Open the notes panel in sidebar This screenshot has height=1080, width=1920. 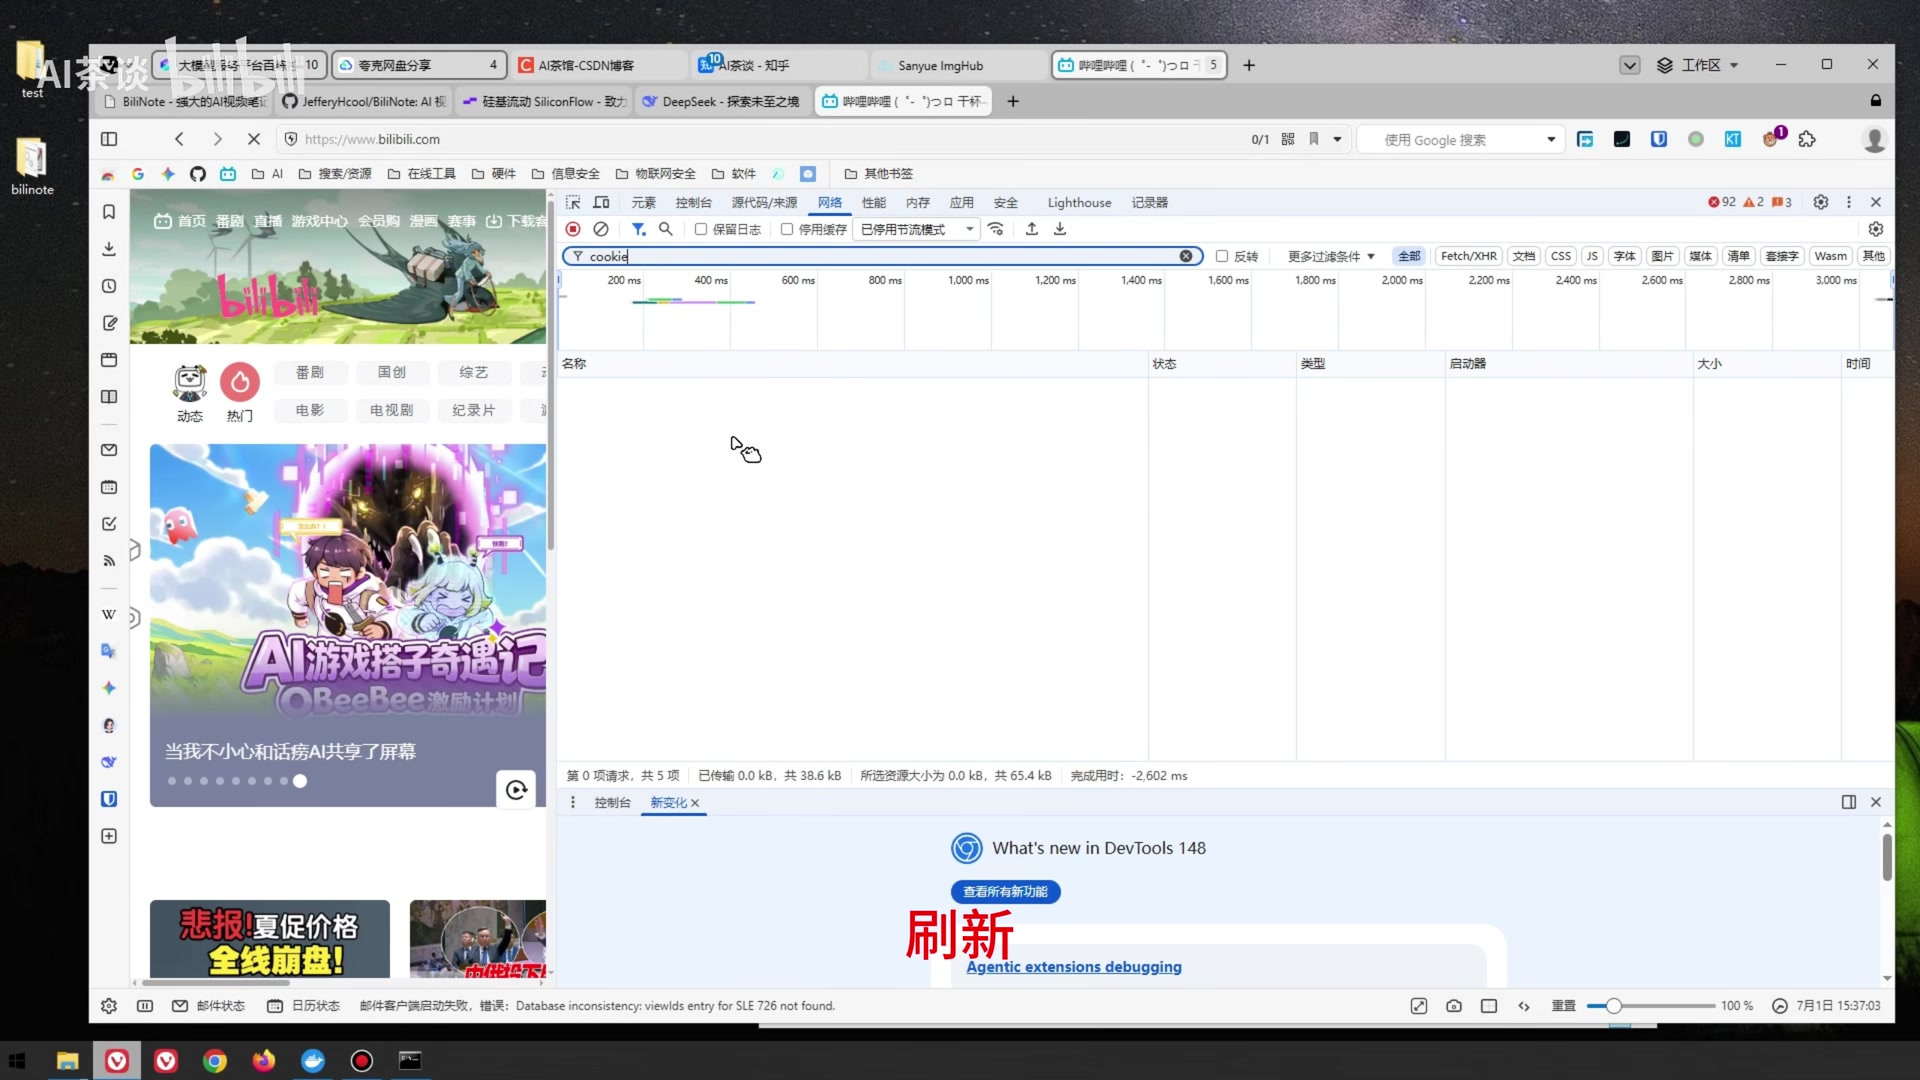(109, 323)
